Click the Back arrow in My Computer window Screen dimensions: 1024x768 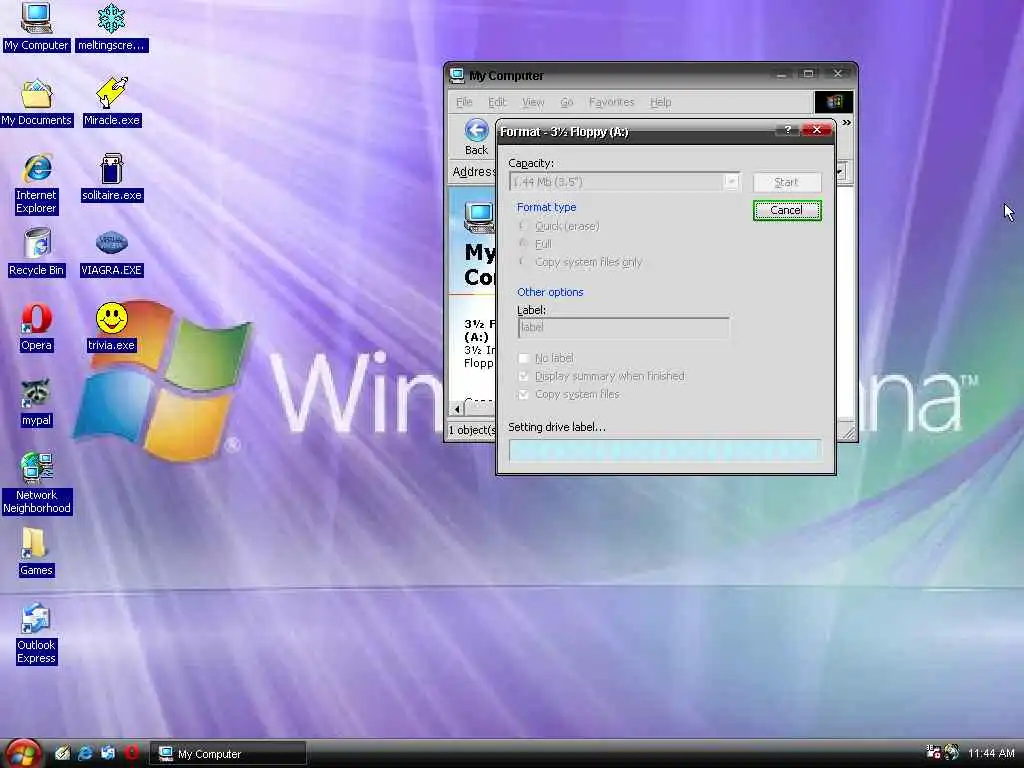[476, 137]
